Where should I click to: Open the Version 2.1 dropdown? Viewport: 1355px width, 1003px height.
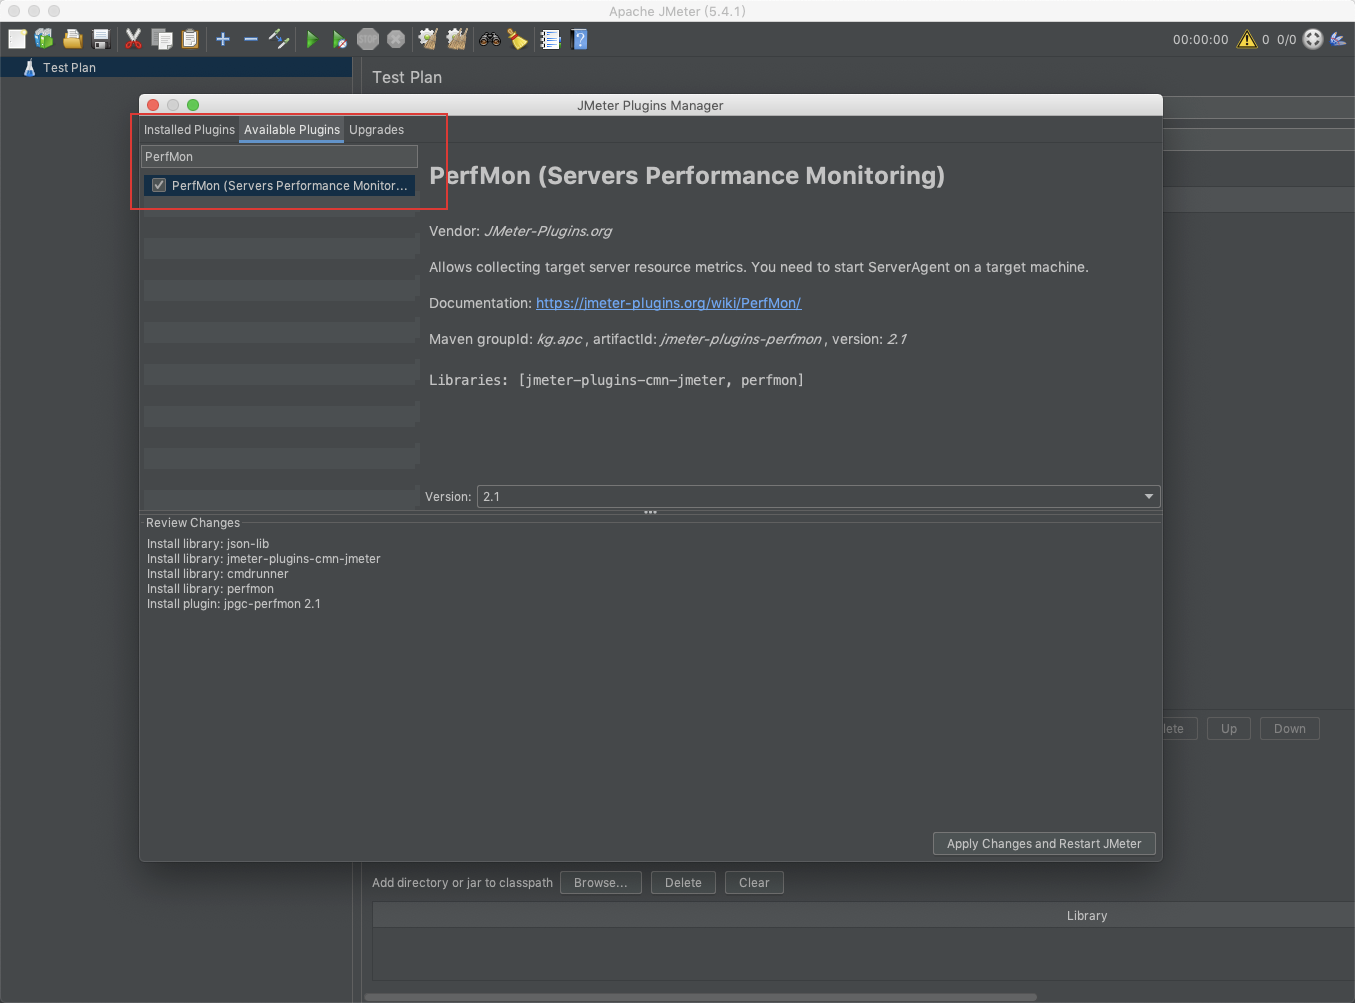click(x=819, y=496)
